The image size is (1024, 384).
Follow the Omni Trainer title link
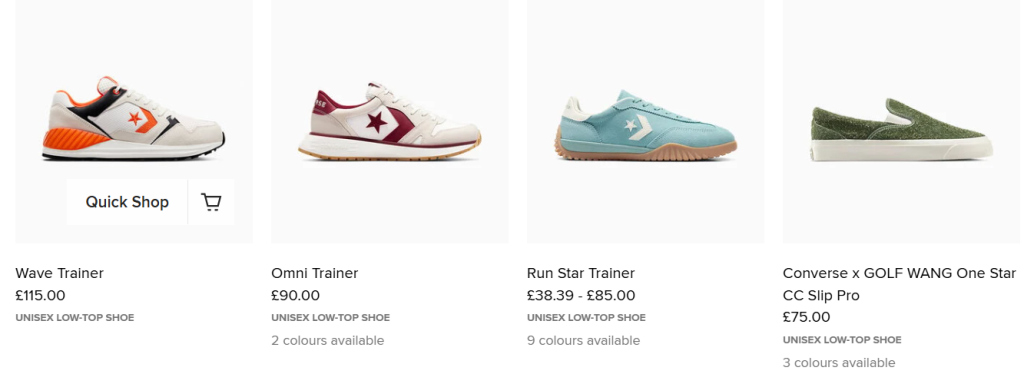[315, 273]
